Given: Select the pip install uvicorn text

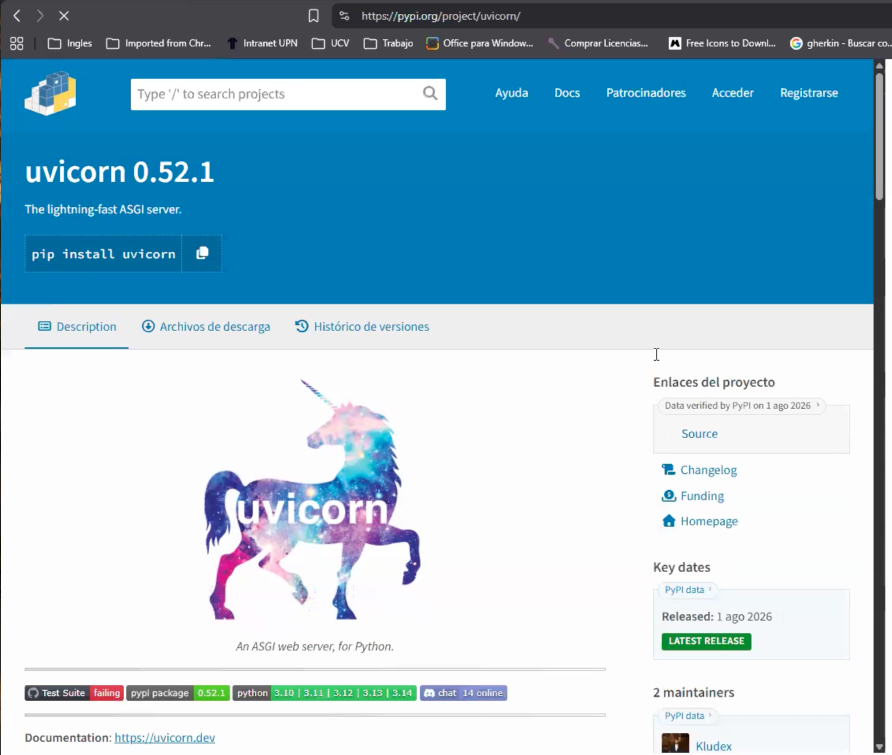Looking at the screenshot, I should pyautogui.click(x=103, y=254).
